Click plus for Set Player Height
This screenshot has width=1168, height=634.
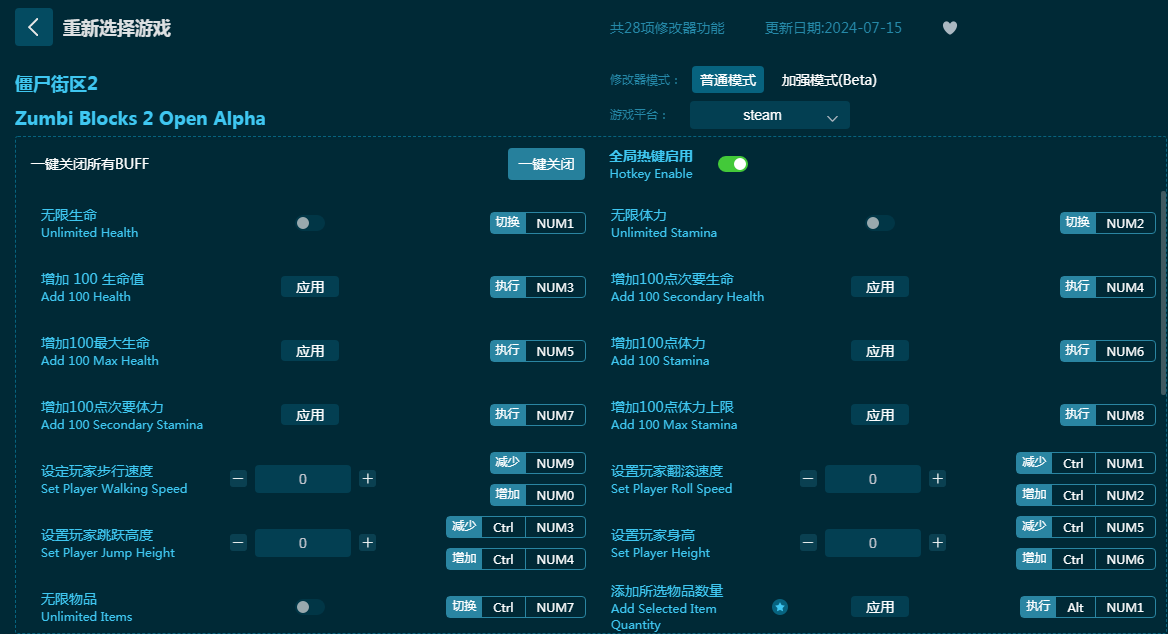click(938, 542)
